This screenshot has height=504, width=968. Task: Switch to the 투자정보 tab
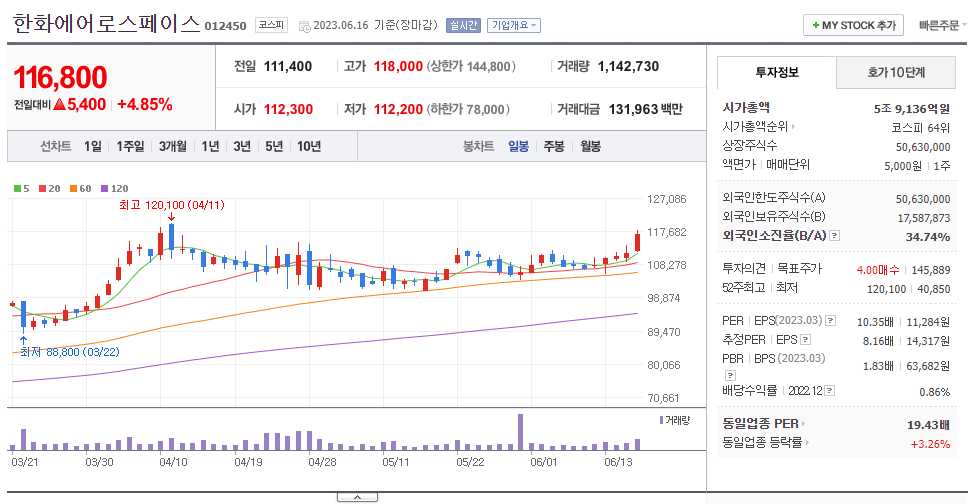[x=777, y=72]
